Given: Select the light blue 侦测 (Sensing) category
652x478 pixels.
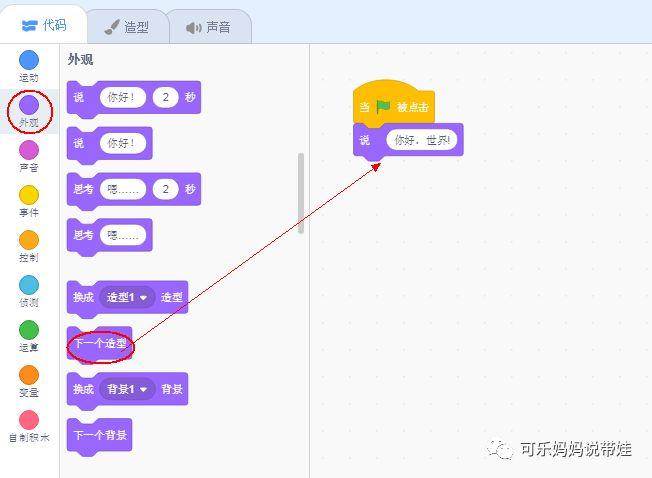Looking at the screenshot, I should (x=29, y=291).
